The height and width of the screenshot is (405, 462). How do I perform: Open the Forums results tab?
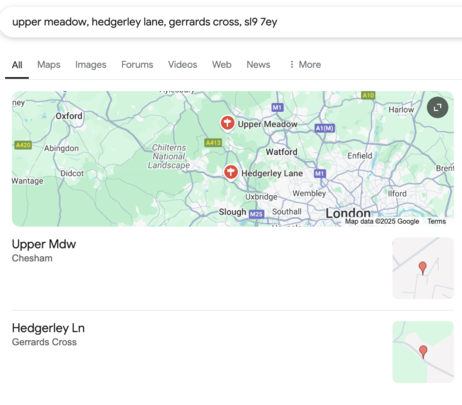[x=137, y=65]
